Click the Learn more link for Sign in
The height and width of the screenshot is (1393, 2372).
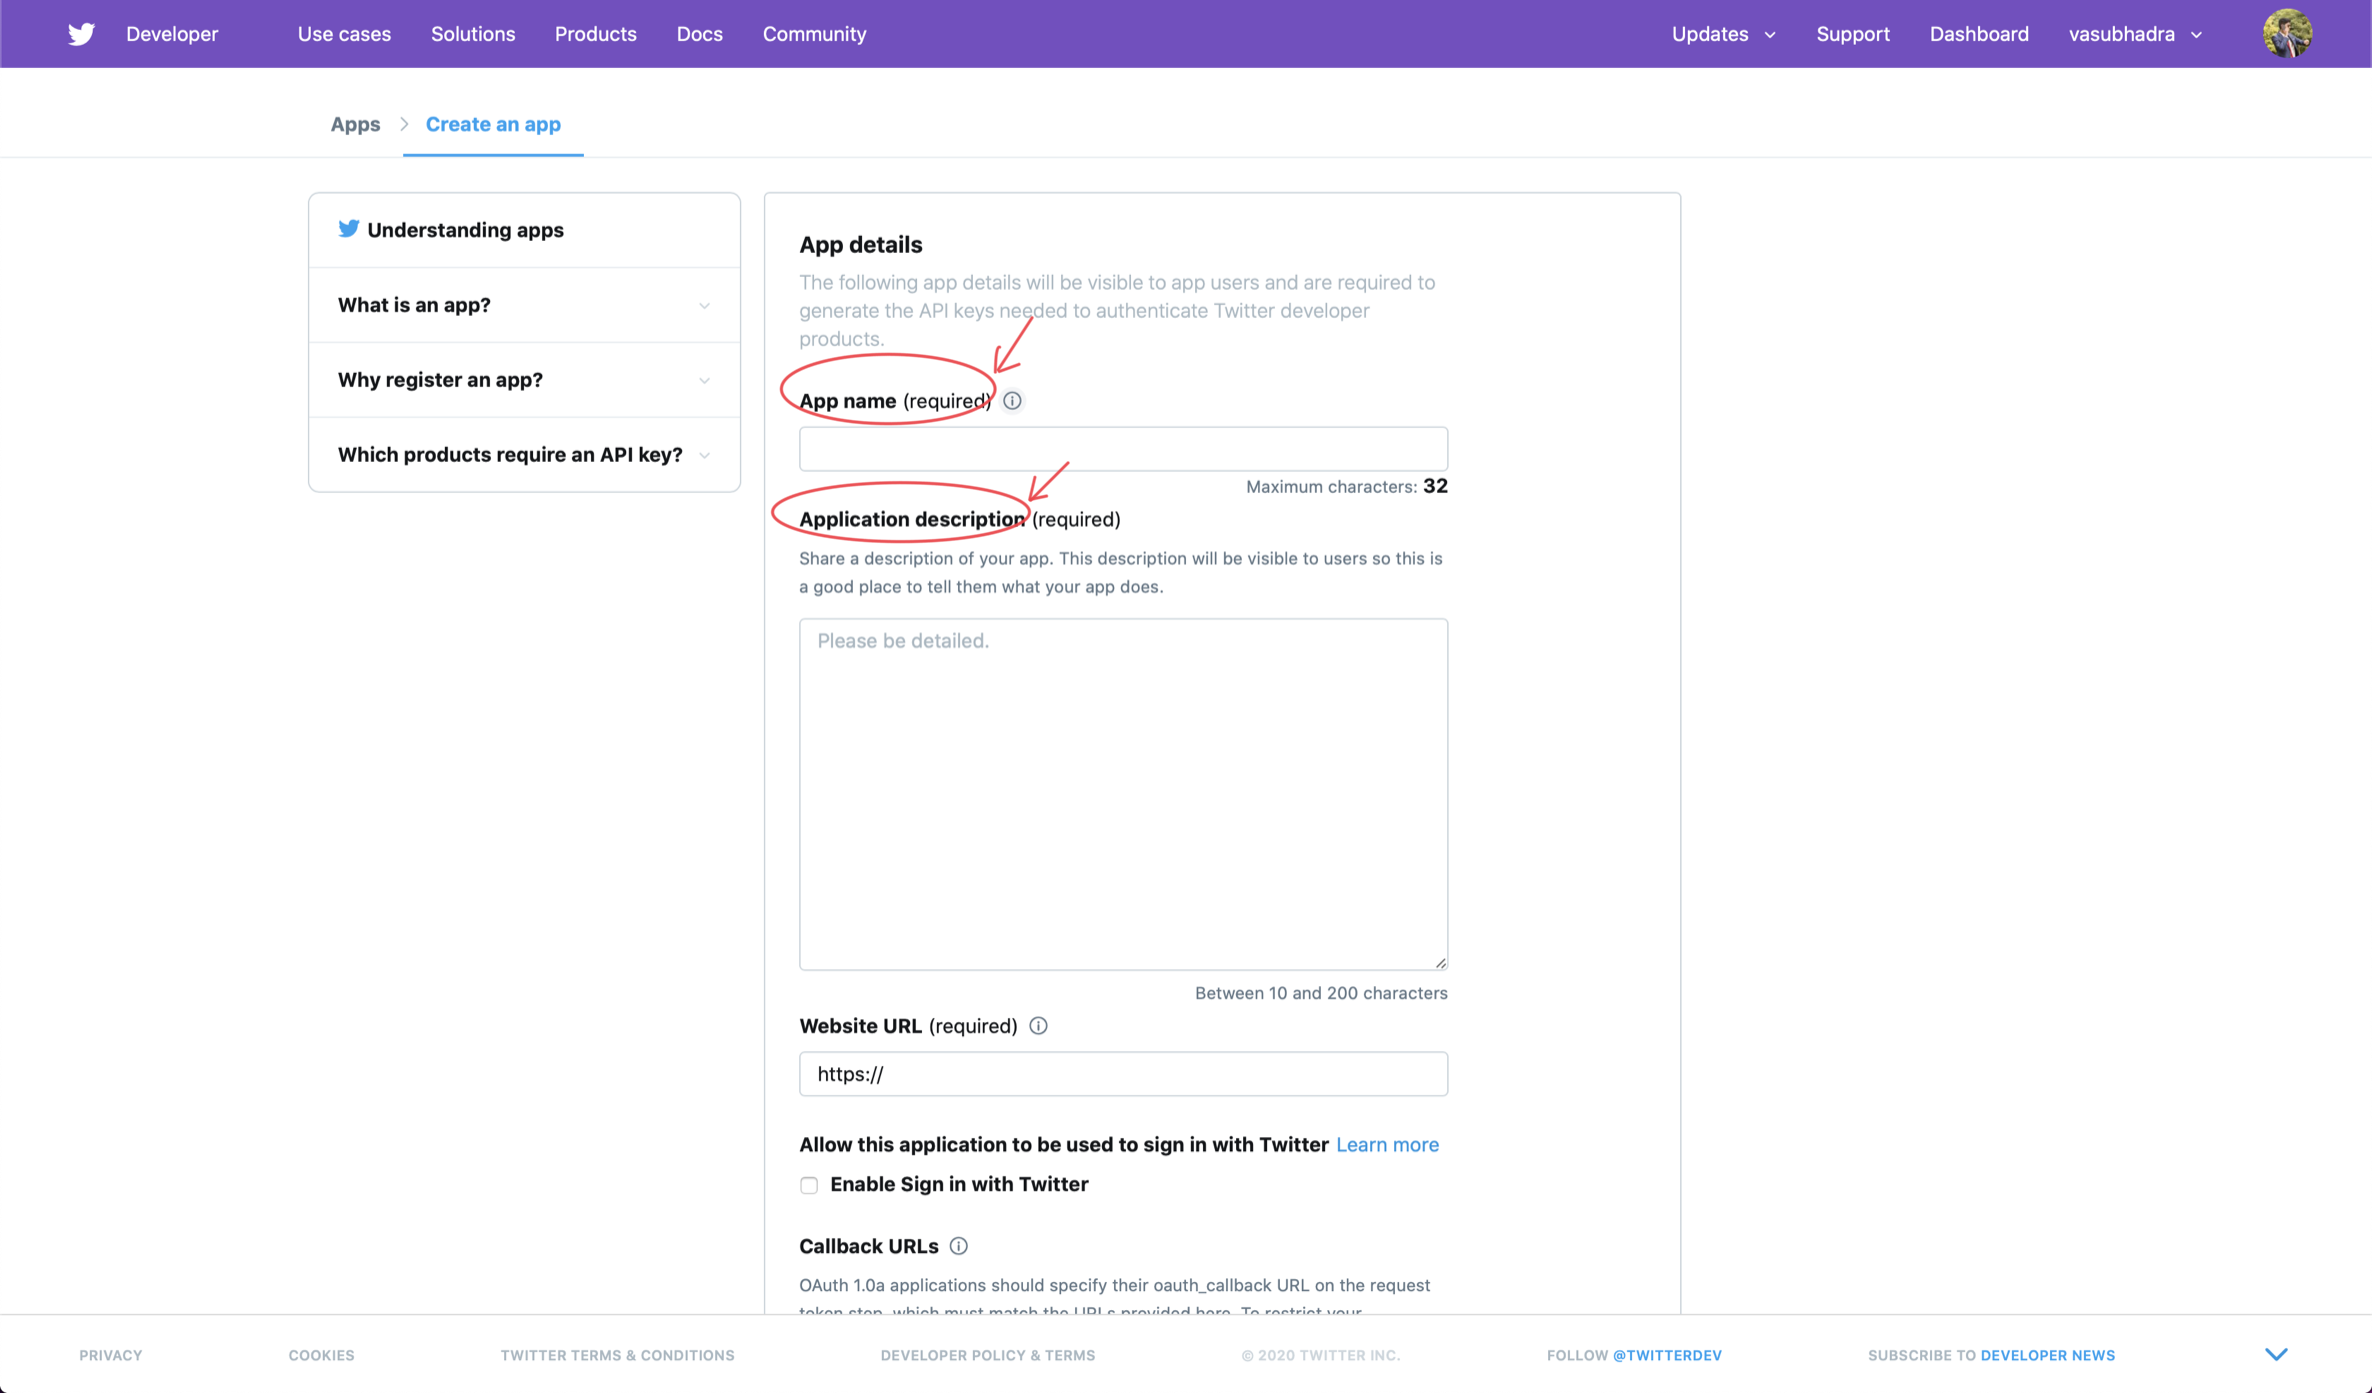pyautogui.click(x=1387, y=1144)
